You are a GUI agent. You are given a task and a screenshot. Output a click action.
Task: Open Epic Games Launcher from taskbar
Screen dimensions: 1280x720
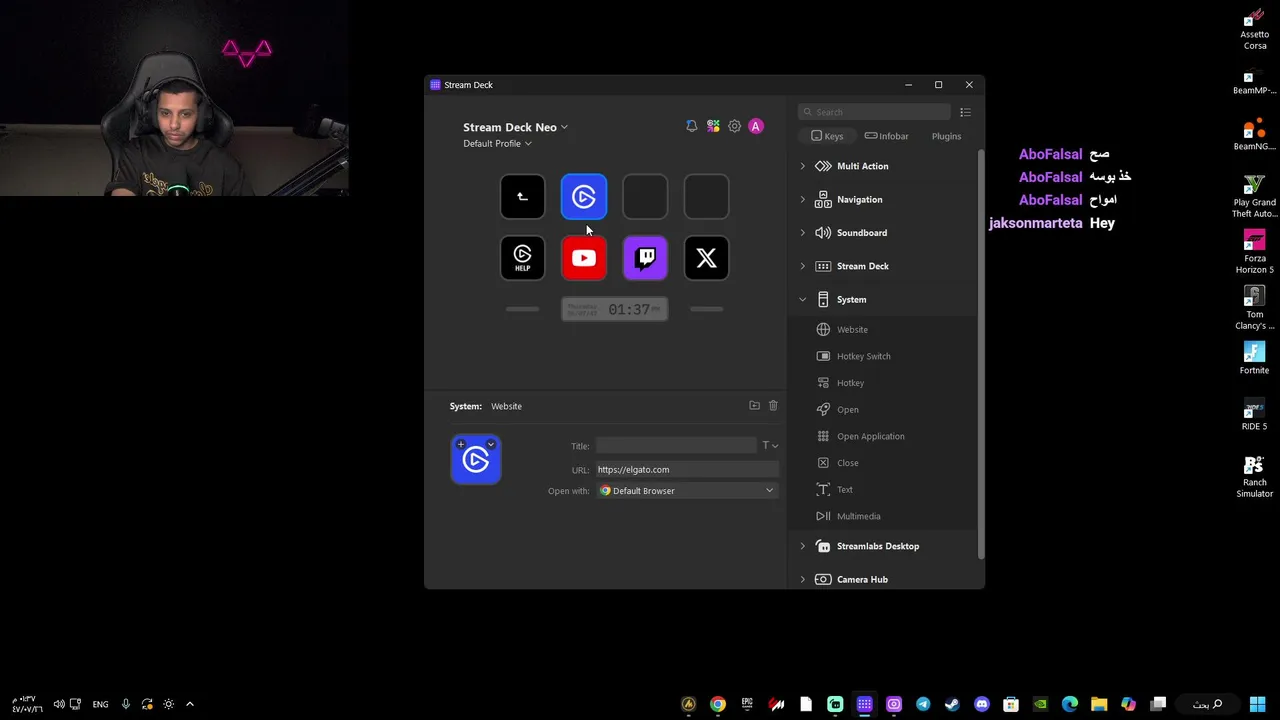click(x=747, y=704)
